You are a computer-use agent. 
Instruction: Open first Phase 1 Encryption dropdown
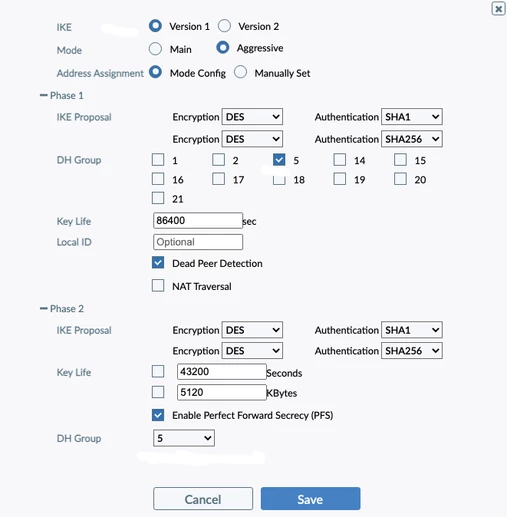point(252,117)
